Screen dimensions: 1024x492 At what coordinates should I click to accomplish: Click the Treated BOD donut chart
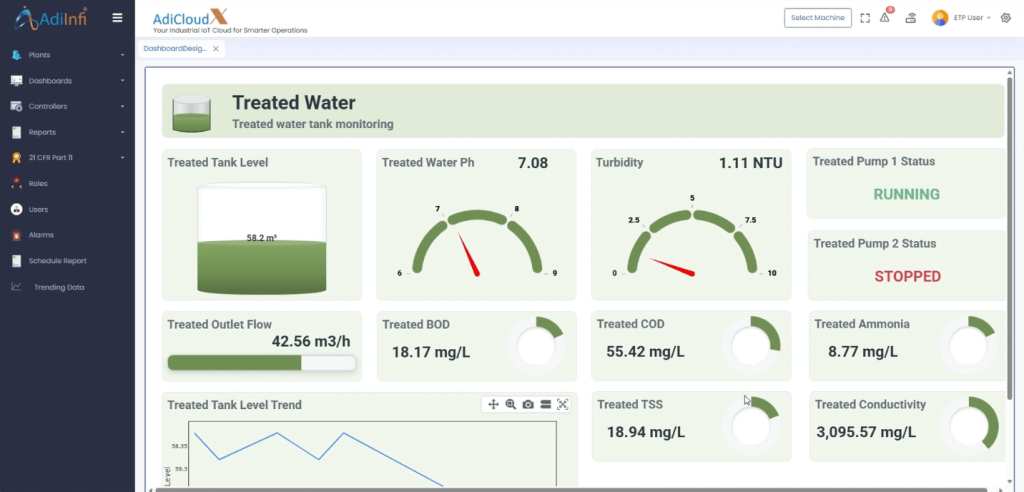536,346
